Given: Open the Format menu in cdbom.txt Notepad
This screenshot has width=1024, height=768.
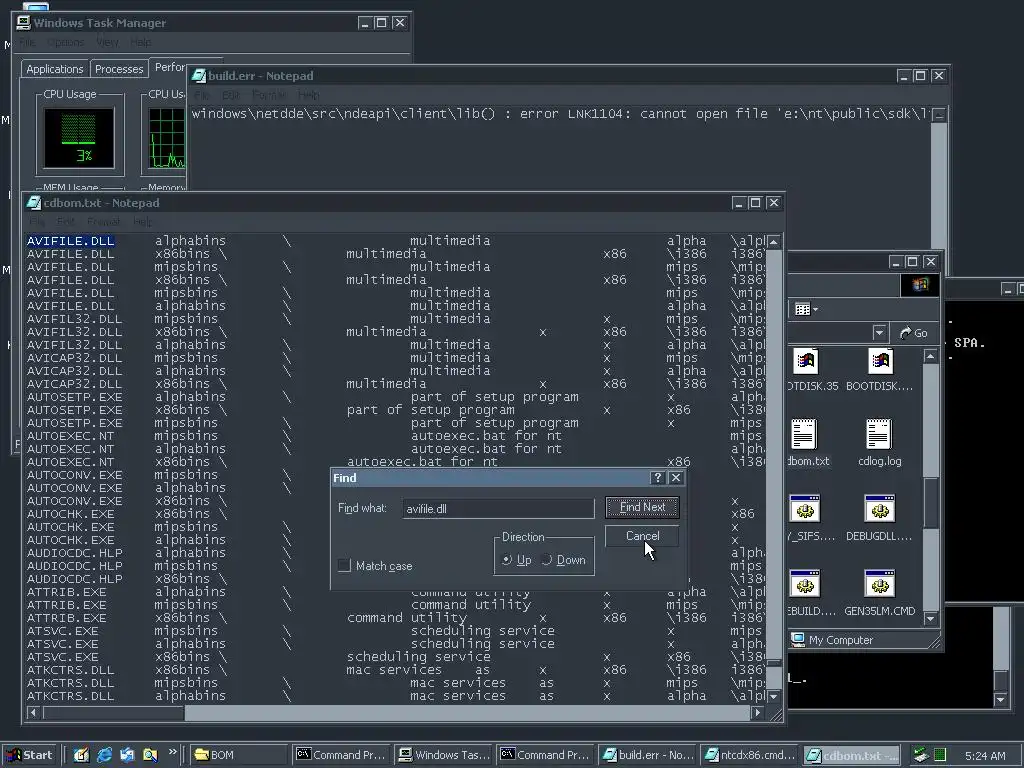Looking at the screenshot, I should pos(103,221).
